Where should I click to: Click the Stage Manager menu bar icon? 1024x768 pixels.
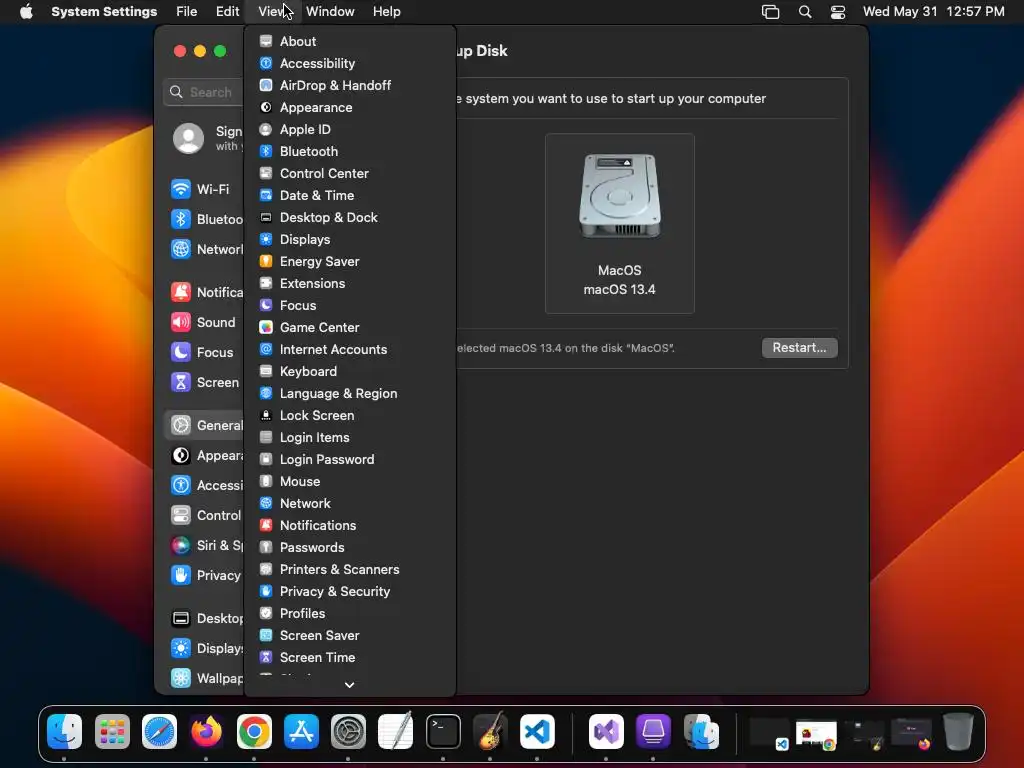(x=771, y=12)
